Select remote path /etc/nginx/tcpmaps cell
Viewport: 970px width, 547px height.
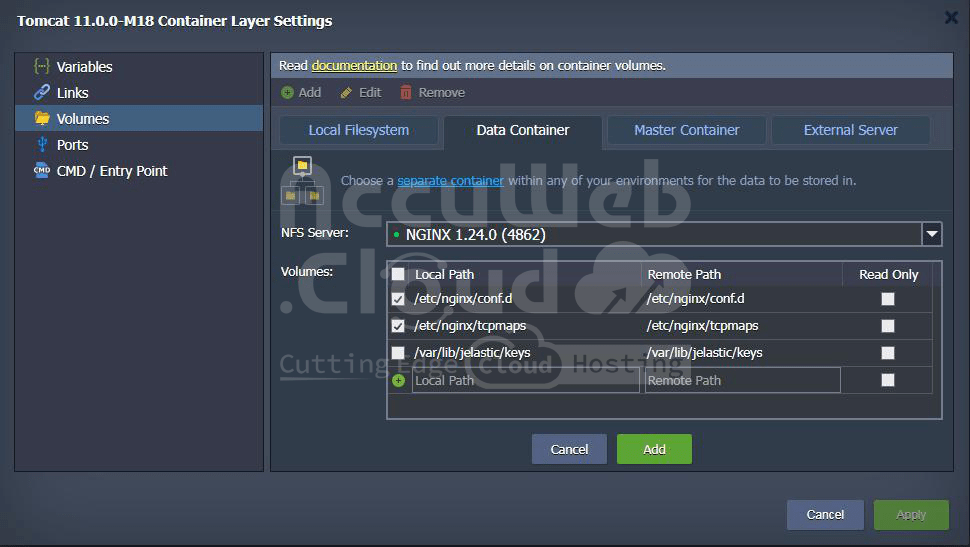click(x=702, y=325)
